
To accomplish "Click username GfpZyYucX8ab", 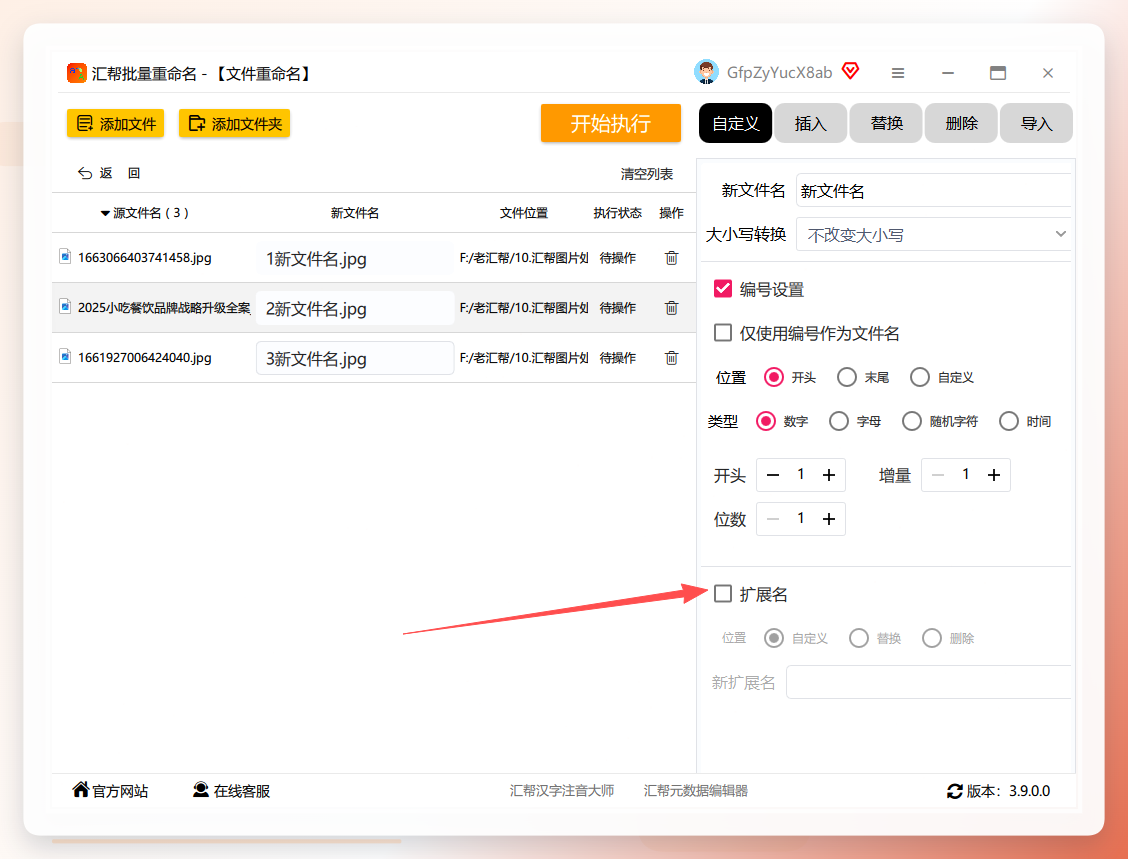I will [x=779, y=73].
